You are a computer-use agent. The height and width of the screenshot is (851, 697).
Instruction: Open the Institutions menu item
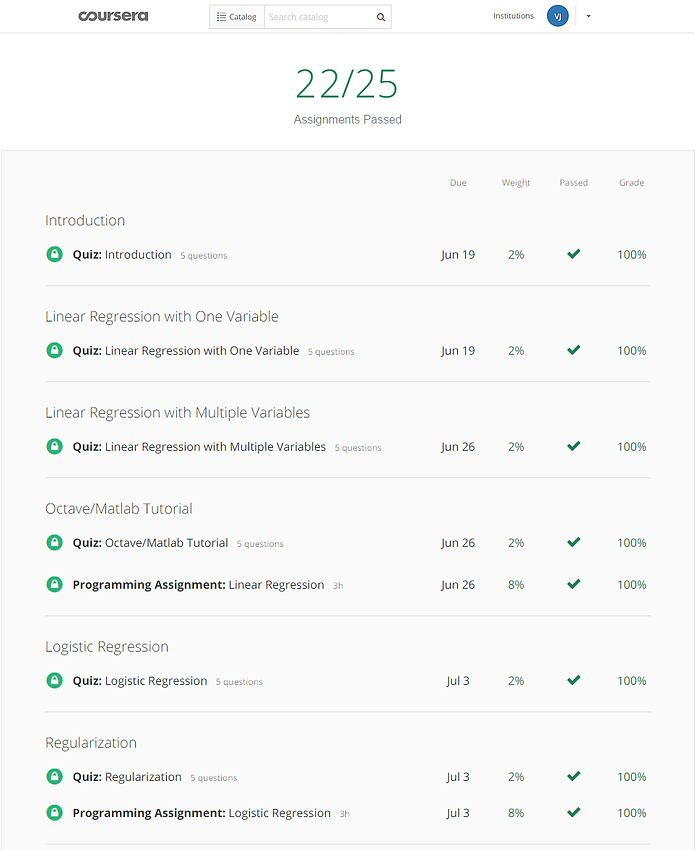[513, 16]
